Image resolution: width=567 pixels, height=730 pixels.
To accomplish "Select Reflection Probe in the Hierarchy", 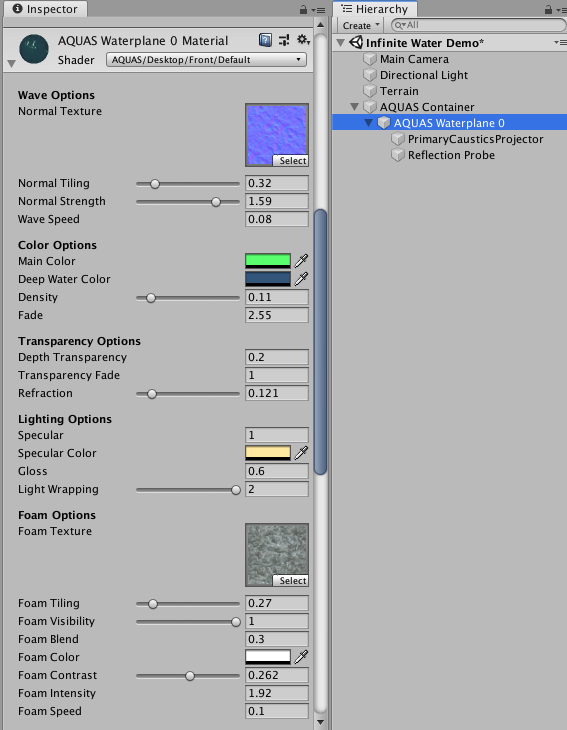I will coord(451,155).
